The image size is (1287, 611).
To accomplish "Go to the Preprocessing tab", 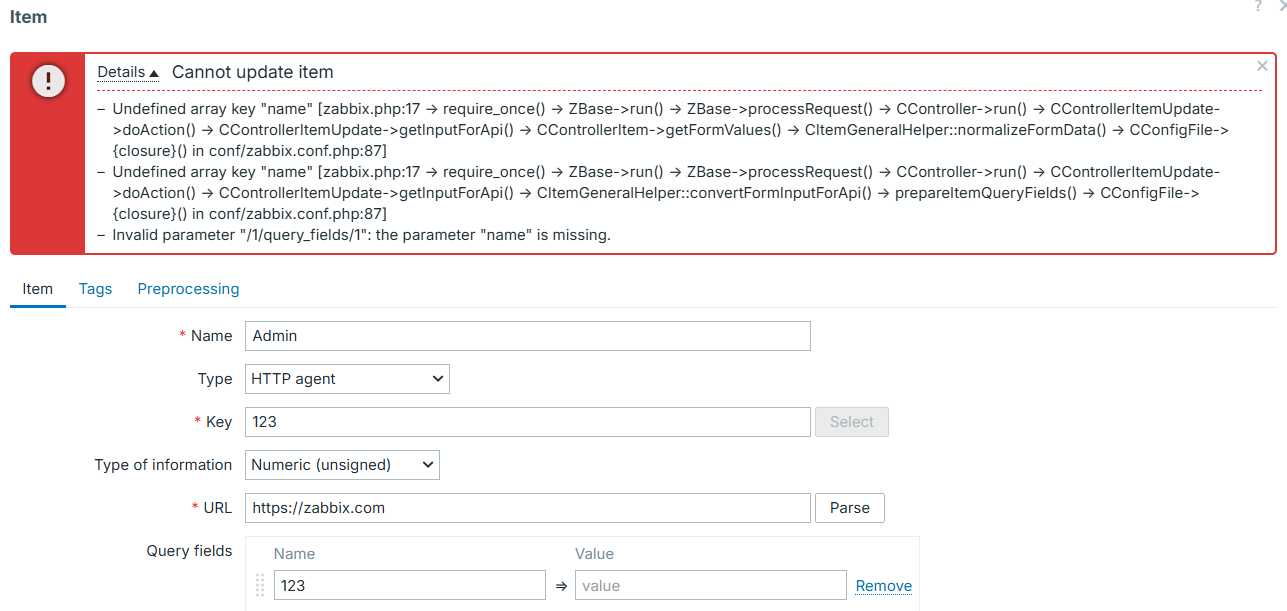I will point(188,289).
